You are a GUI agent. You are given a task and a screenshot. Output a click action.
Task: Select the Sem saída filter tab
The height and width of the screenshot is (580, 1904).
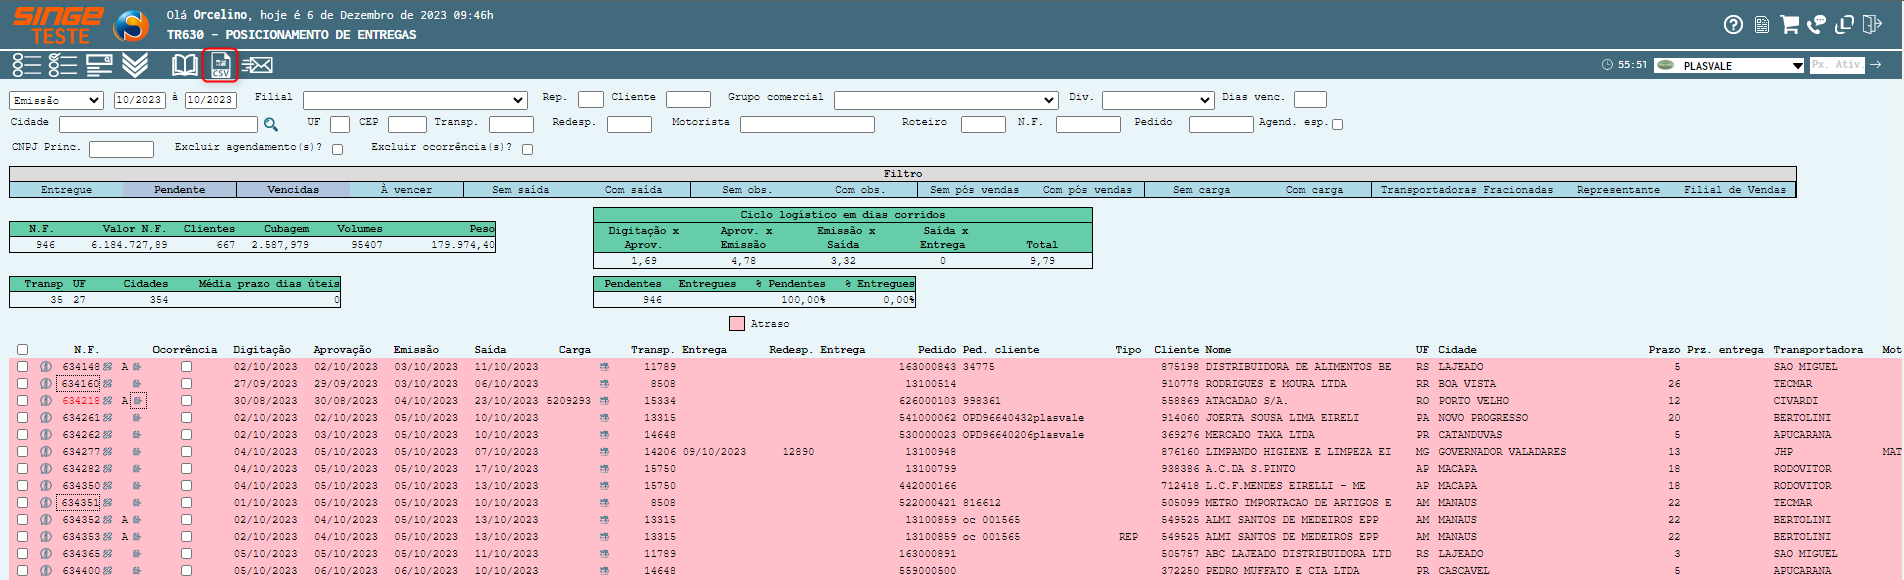point(520,190)
